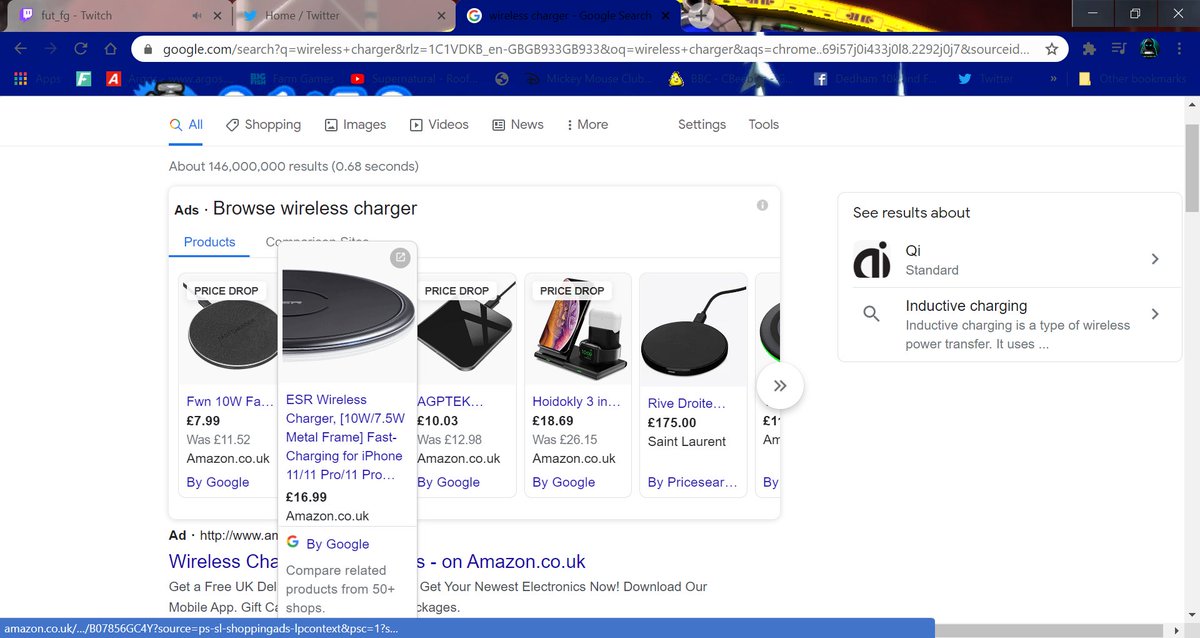Open the media control icon in toolbar

(x=1119, y=49)
